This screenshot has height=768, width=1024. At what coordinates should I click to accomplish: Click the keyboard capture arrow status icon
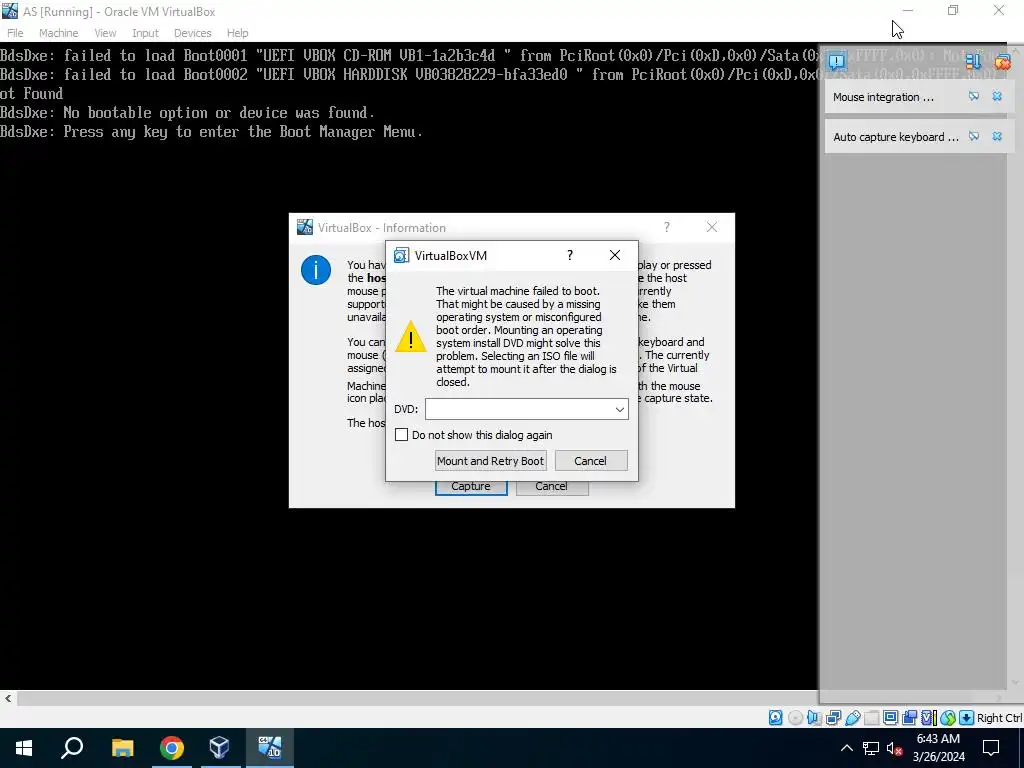[x=967, y=718]
